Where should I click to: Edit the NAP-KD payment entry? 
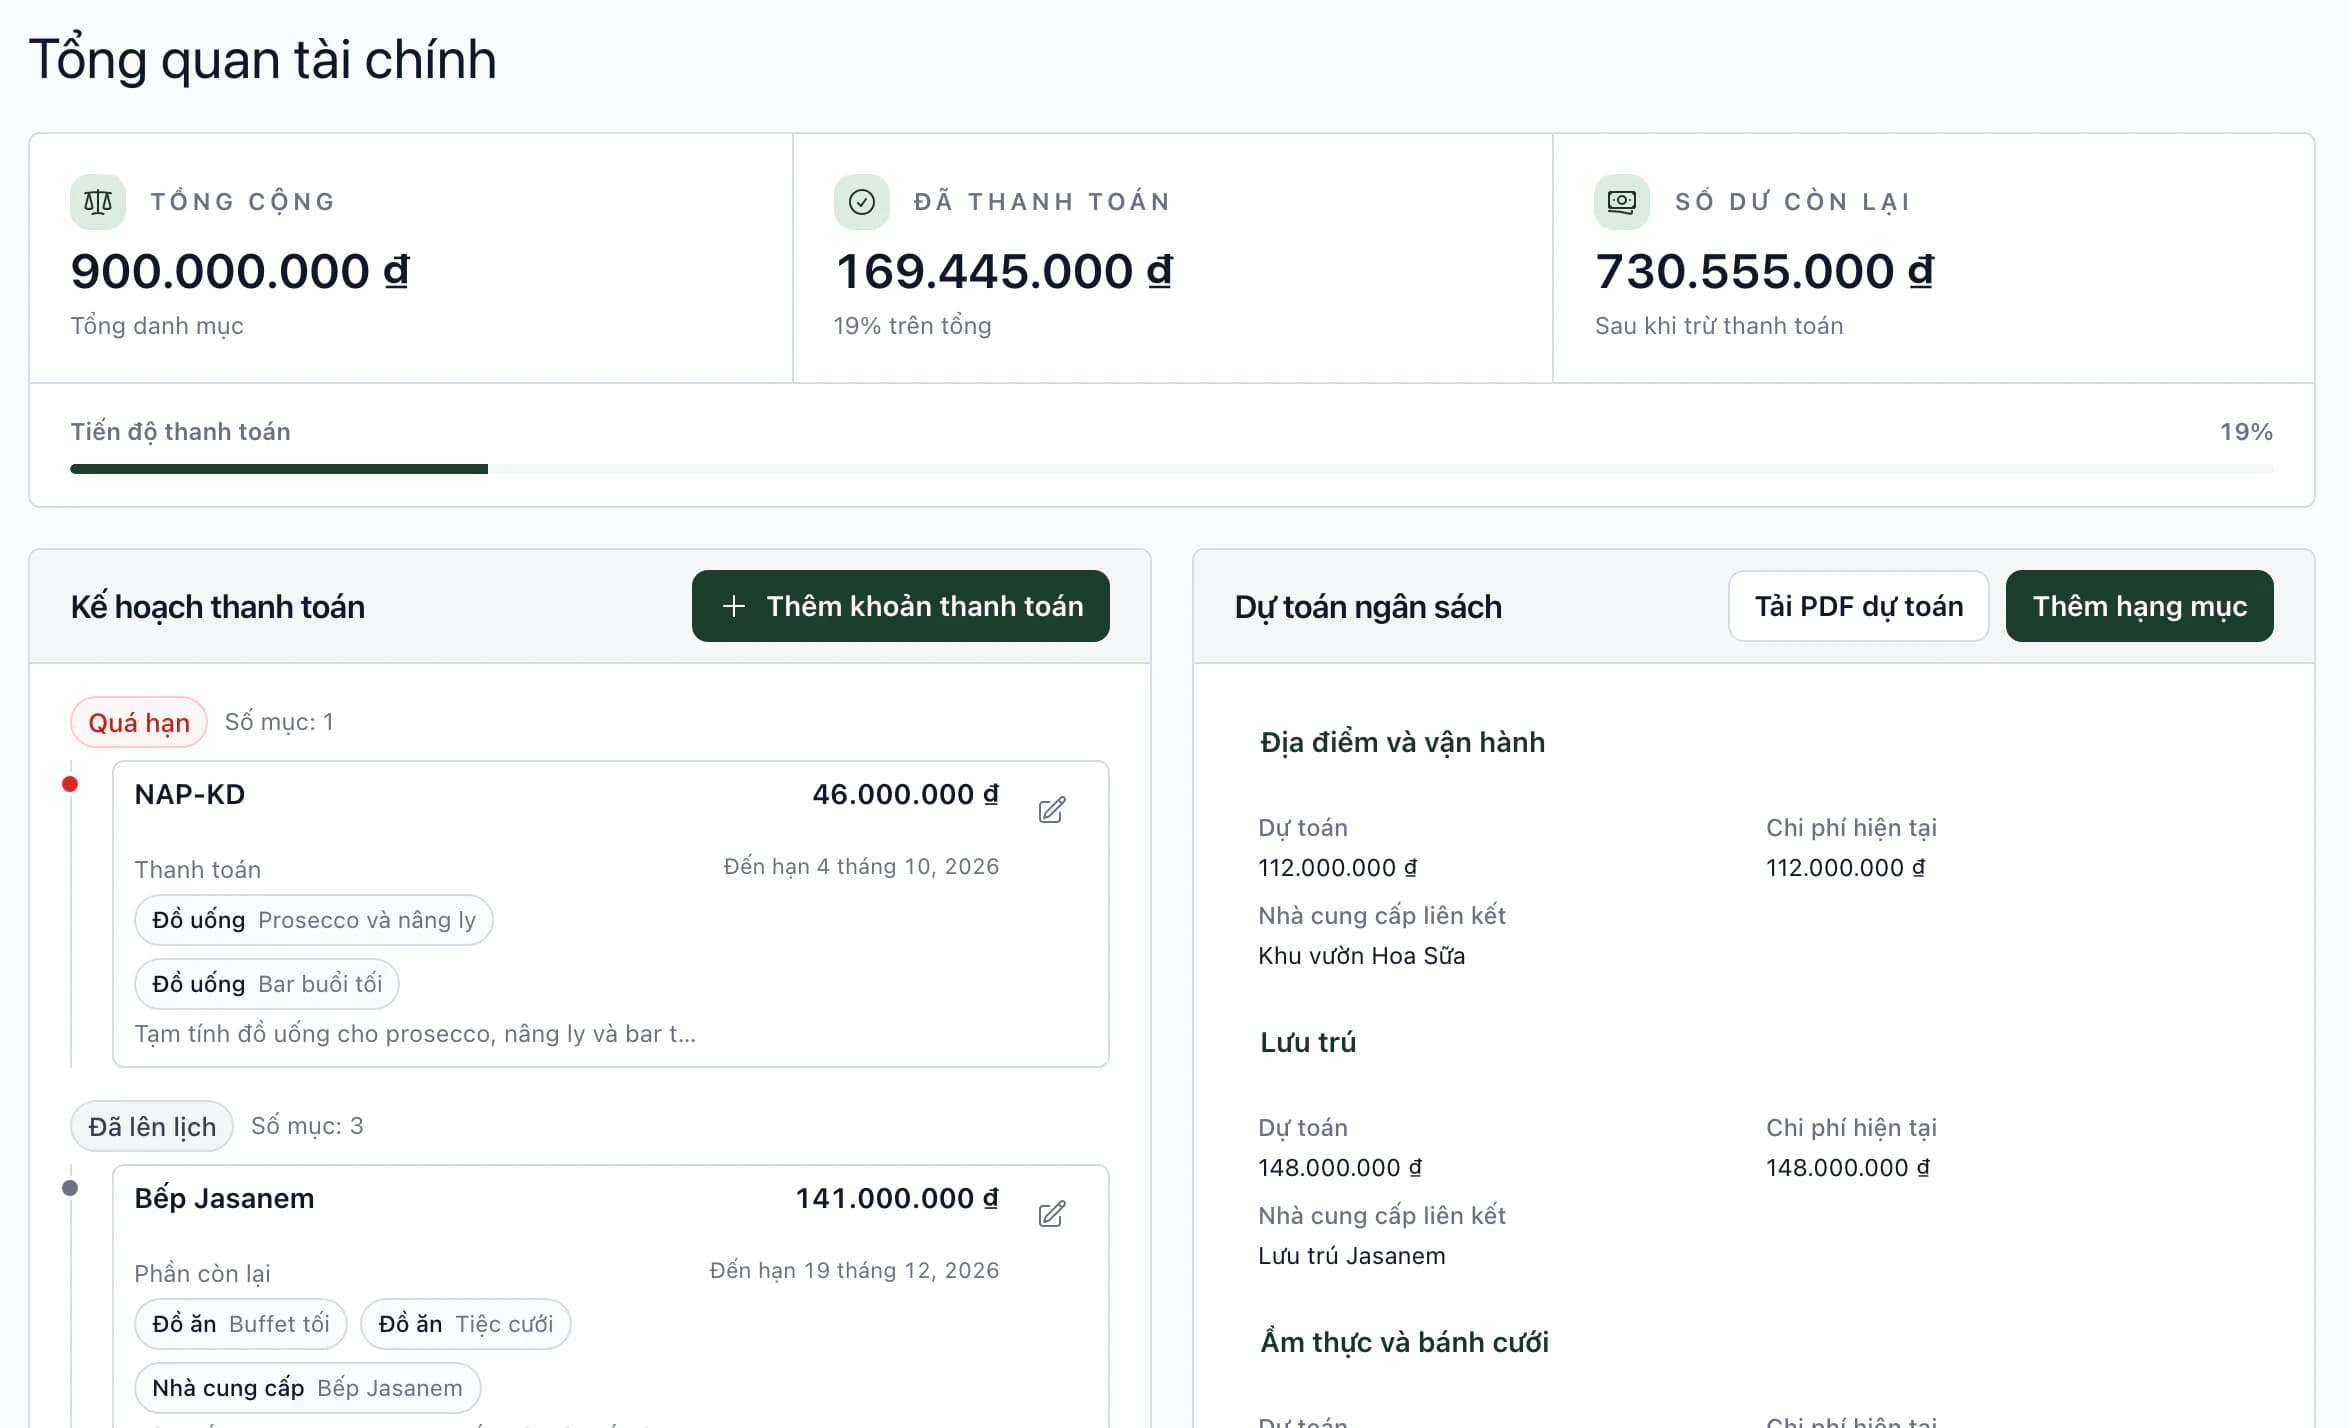[1051, 810]
